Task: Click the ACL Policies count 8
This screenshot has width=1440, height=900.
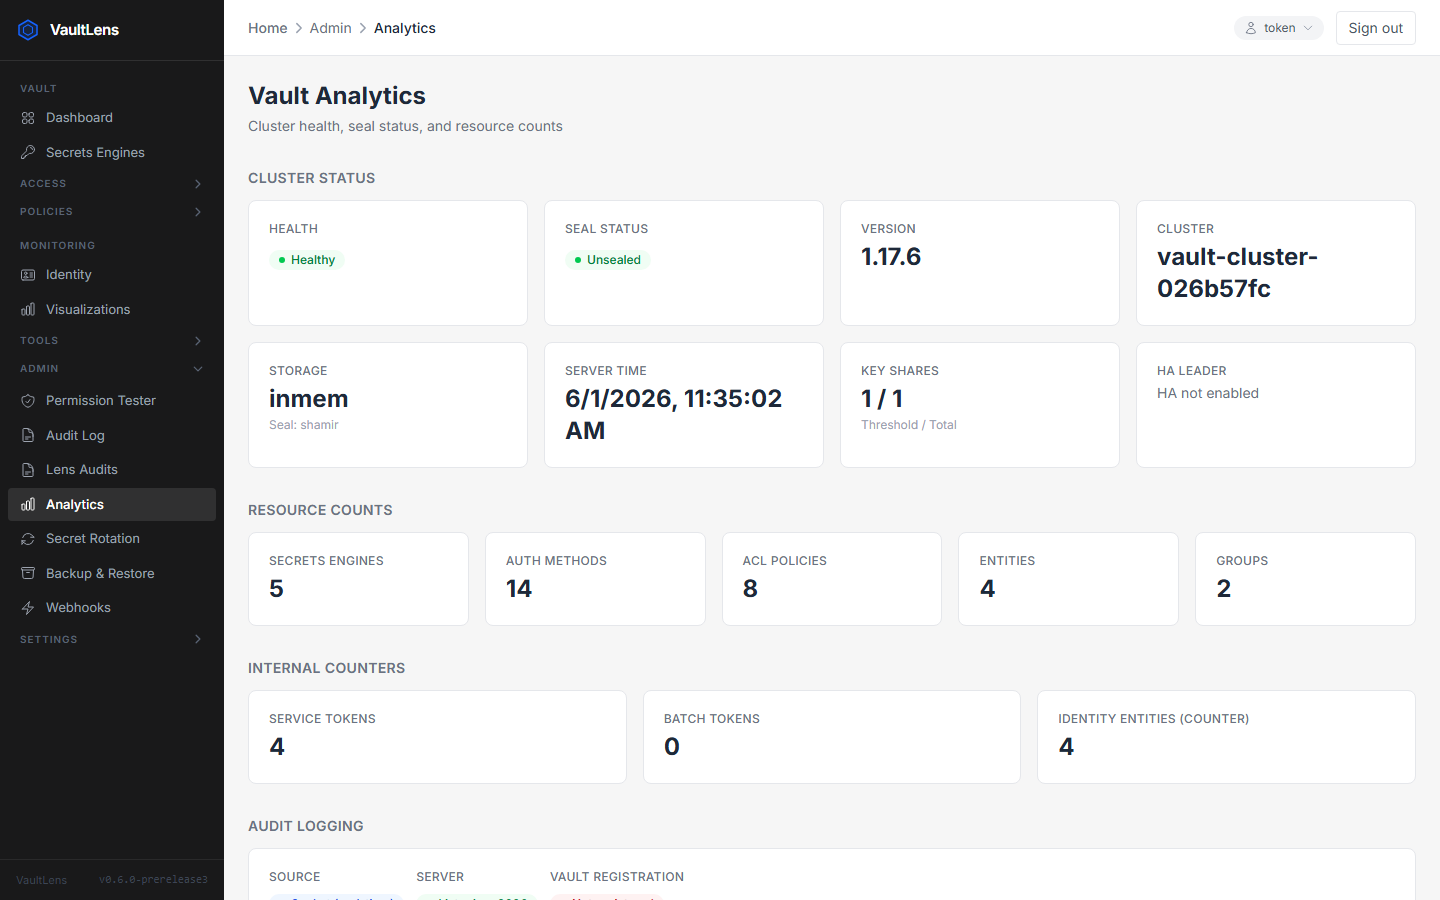Action: pyautogui.click(x=750, y=589)
